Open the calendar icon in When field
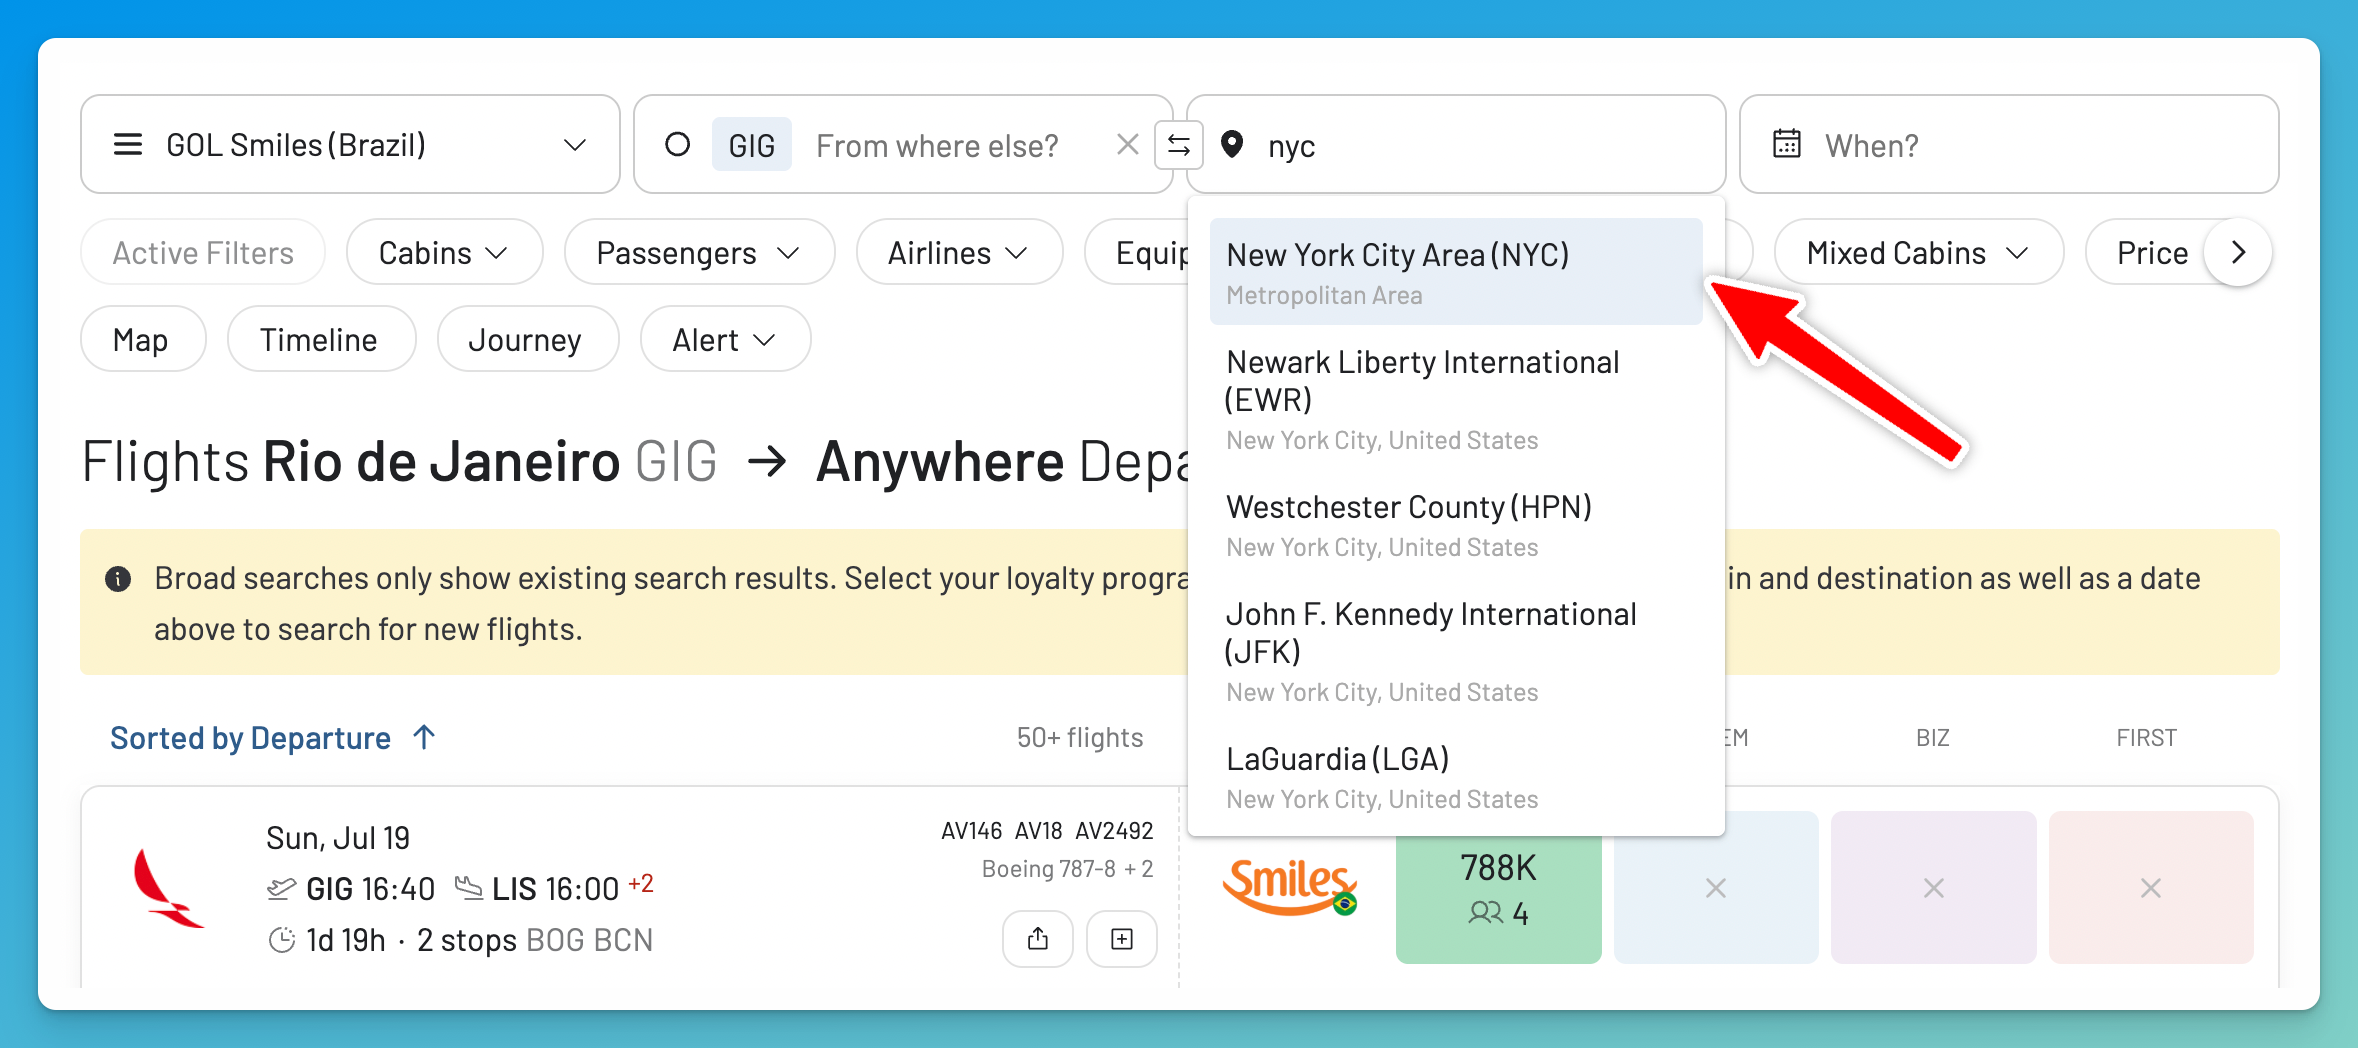 point(1786,145)
